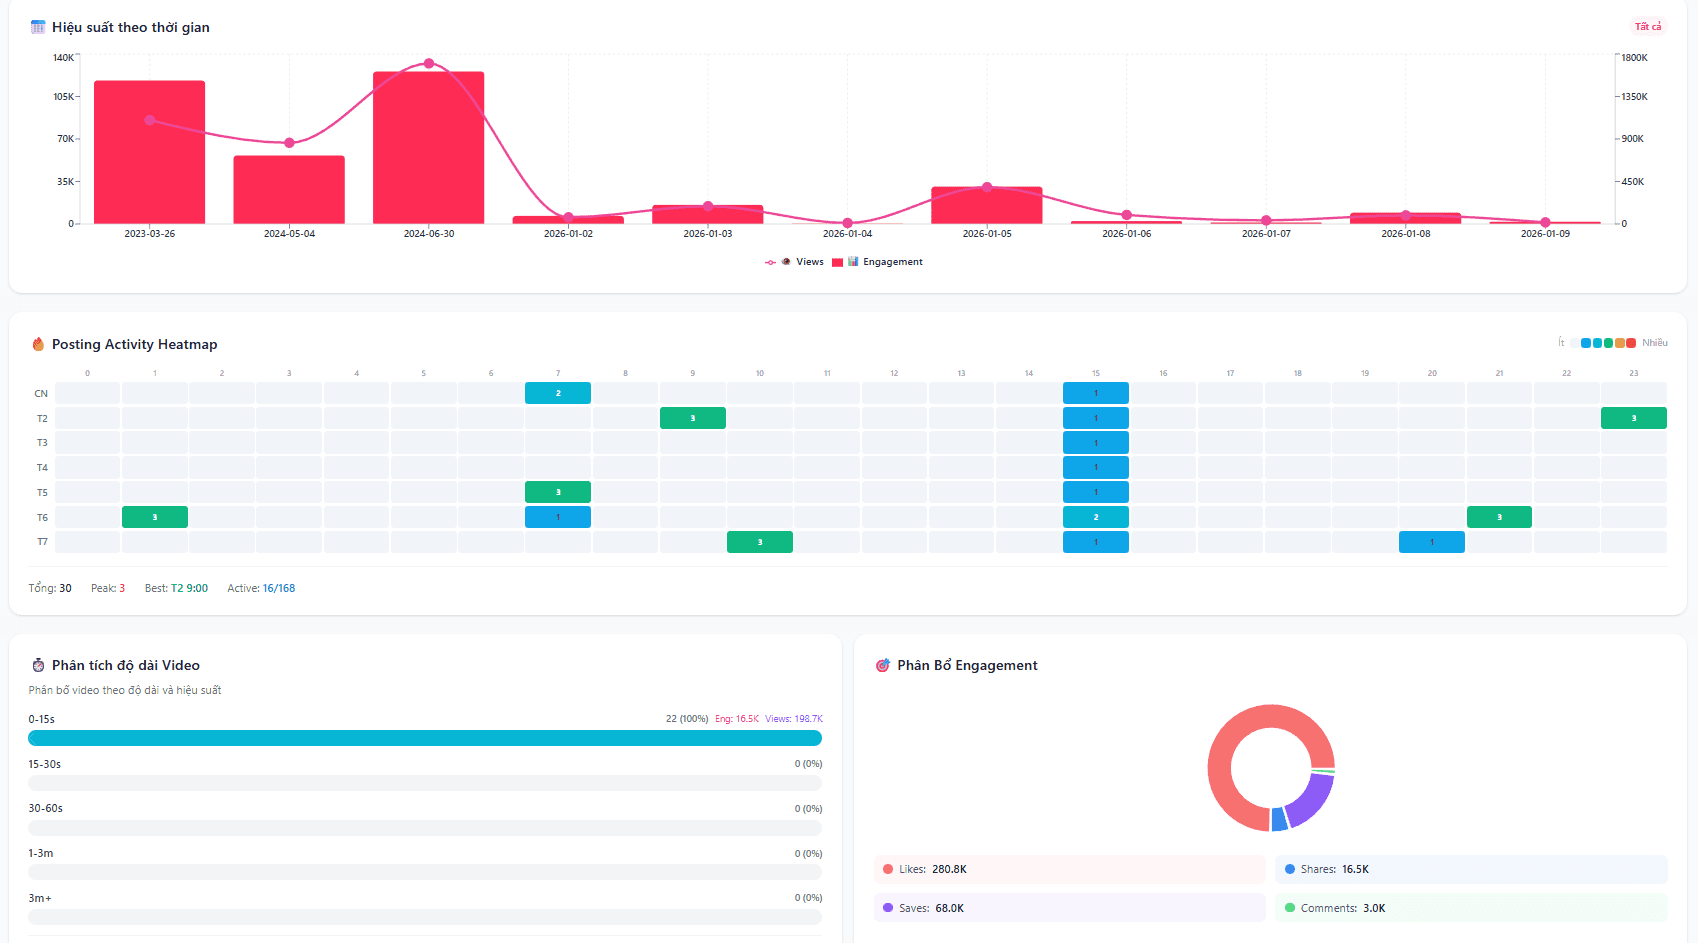The image size is (1698, 943).
Task: Click the purple dot icon next to Saves
Action: click(x=888, y=908)
